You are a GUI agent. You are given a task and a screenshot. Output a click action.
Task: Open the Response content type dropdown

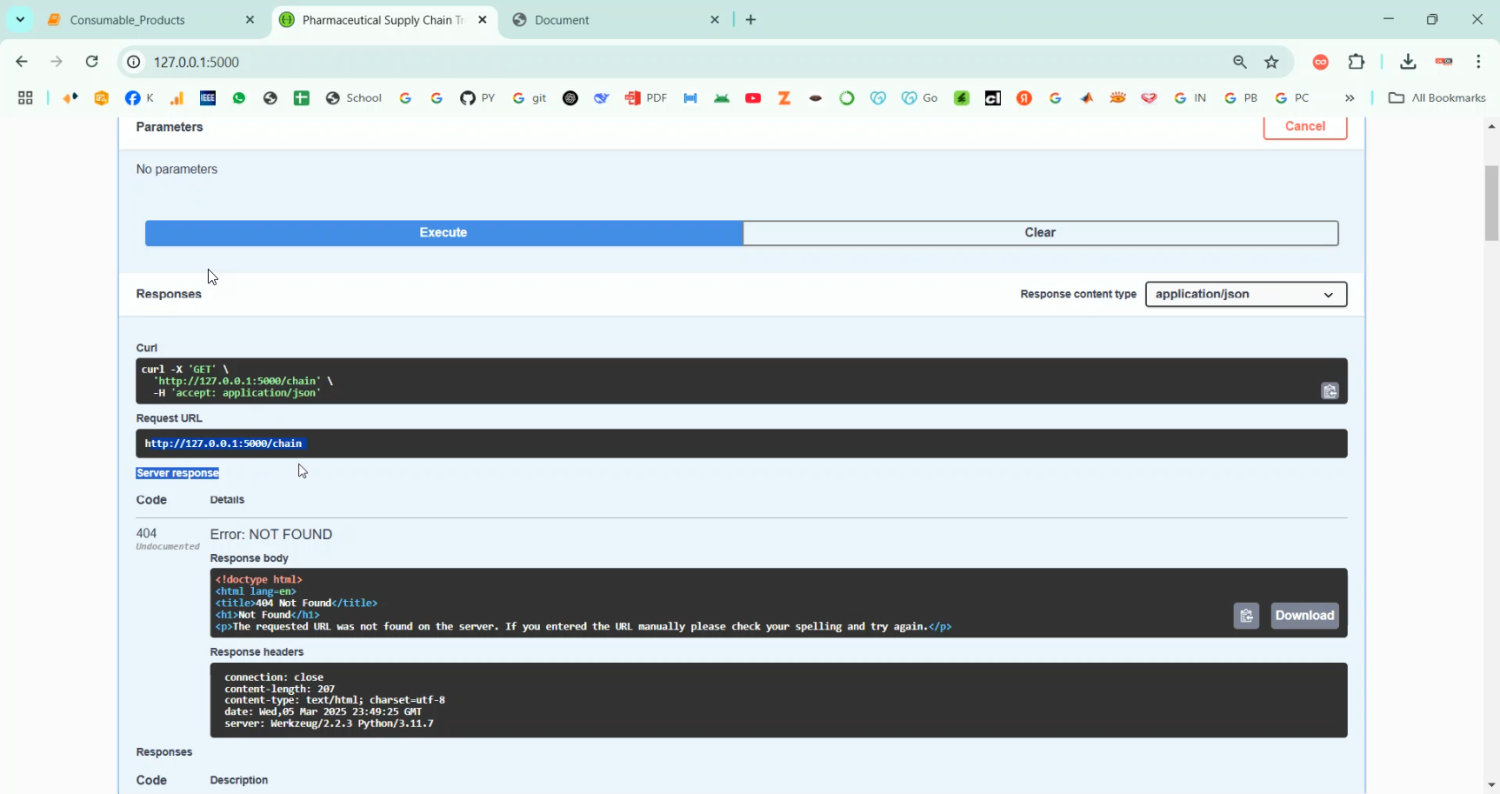coord(1245,294)
